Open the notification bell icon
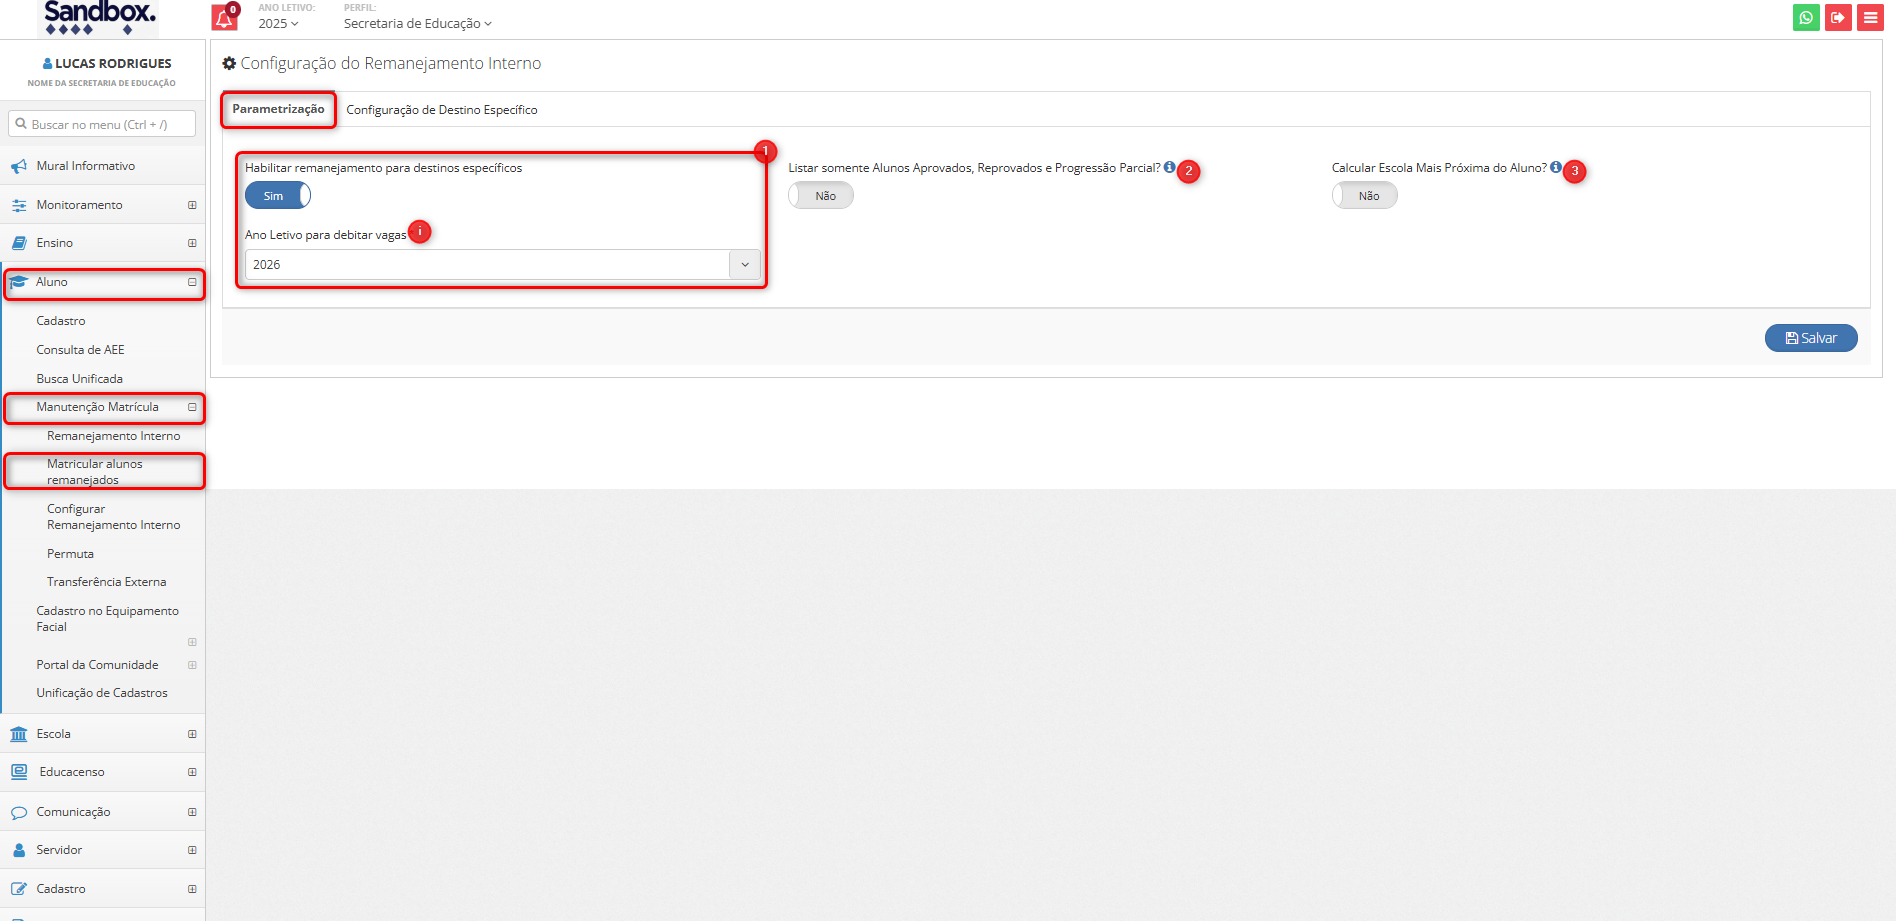 click(224, 18)
